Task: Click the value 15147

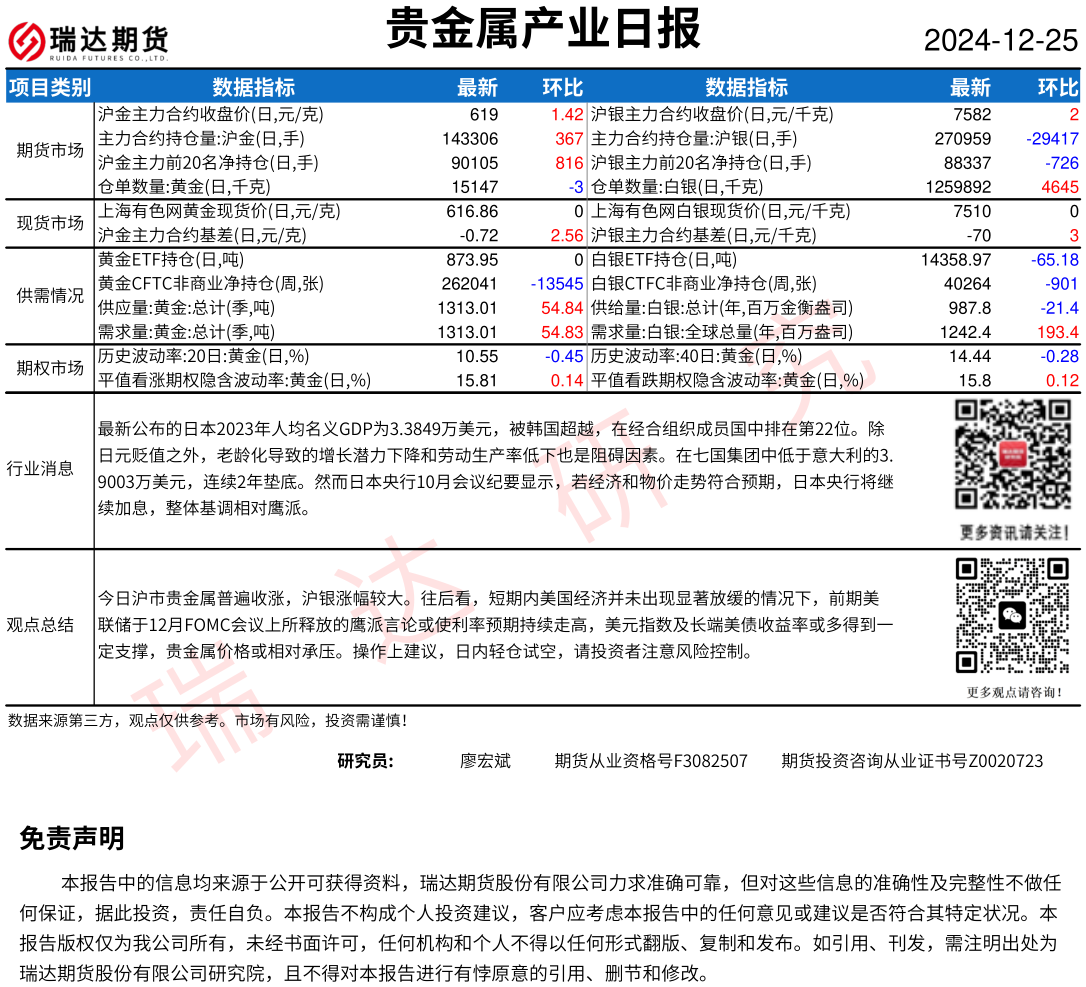Action: pos(474,188)
